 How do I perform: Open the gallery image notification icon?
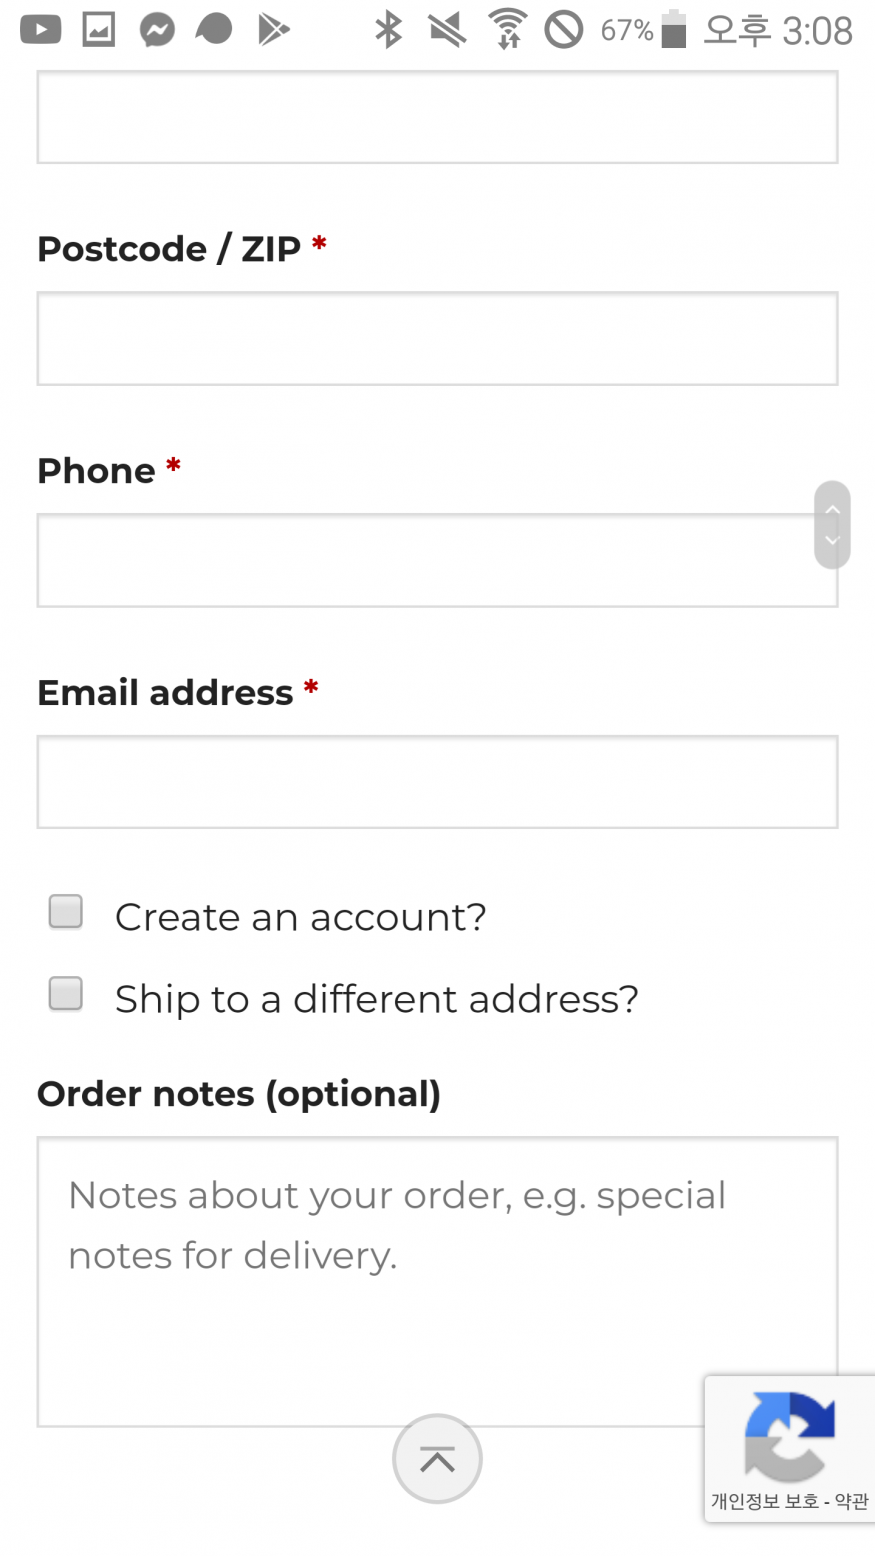tap(98, 30)
